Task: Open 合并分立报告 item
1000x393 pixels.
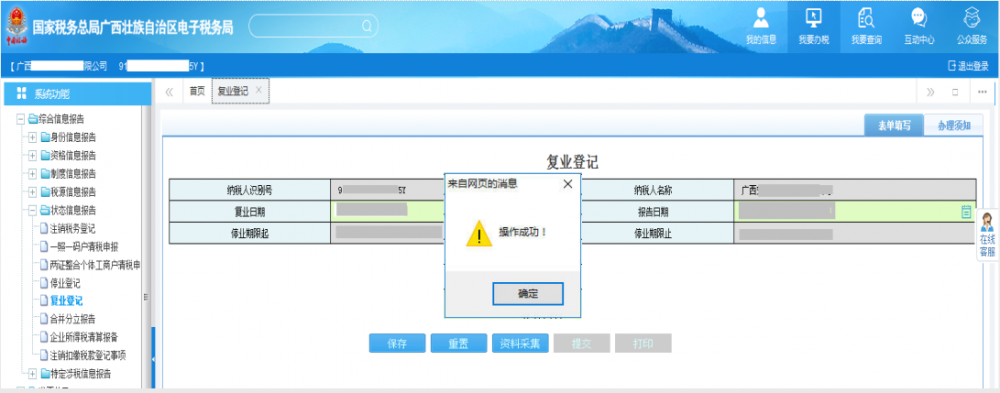Action: tap(73, 318)
